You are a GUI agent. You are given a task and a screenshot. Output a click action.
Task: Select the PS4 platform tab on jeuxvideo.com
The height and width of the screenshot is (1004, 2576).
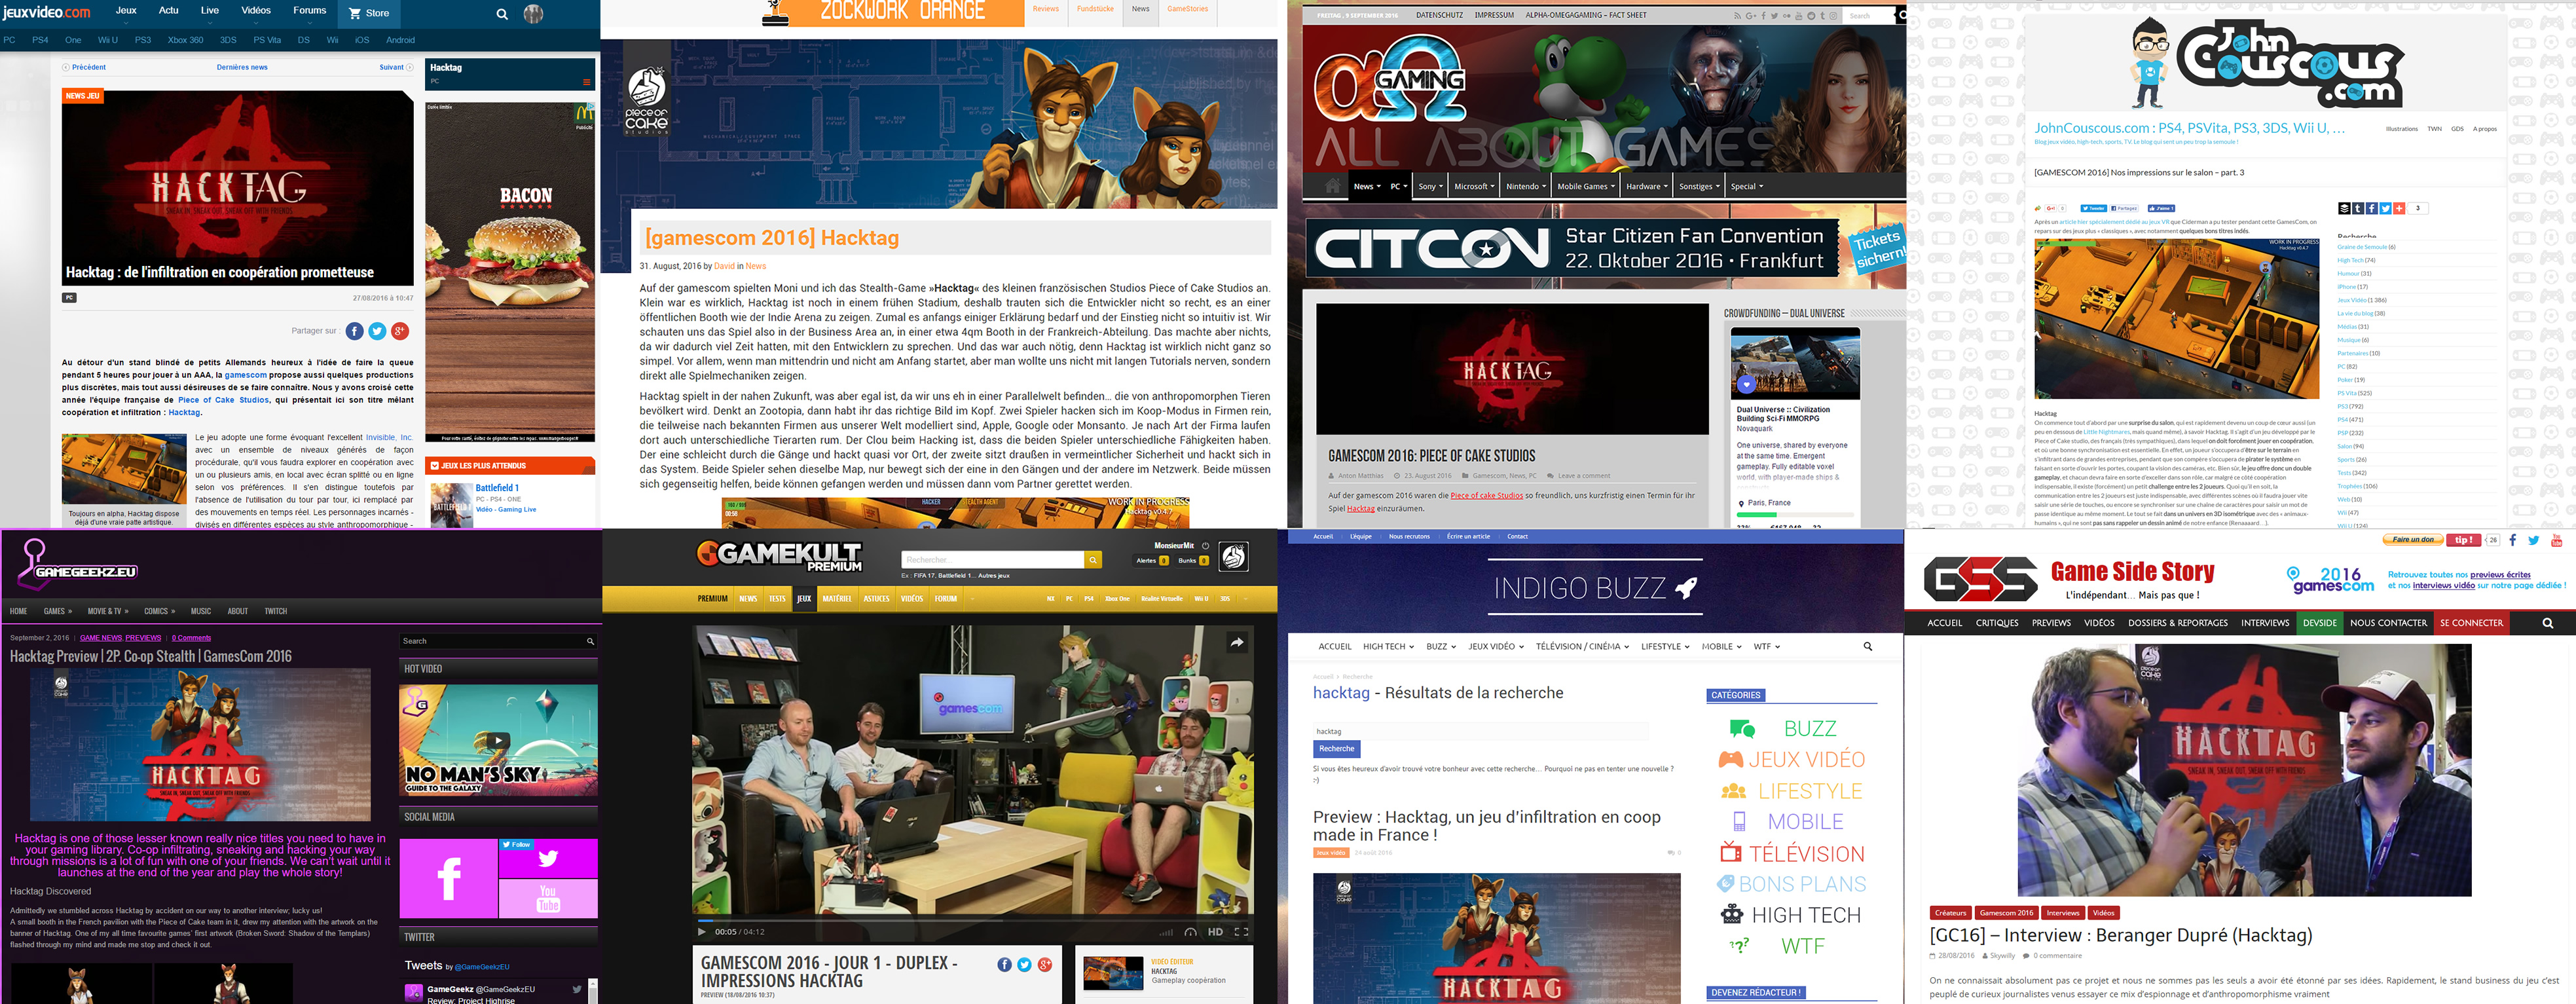[x=40, y=40]
